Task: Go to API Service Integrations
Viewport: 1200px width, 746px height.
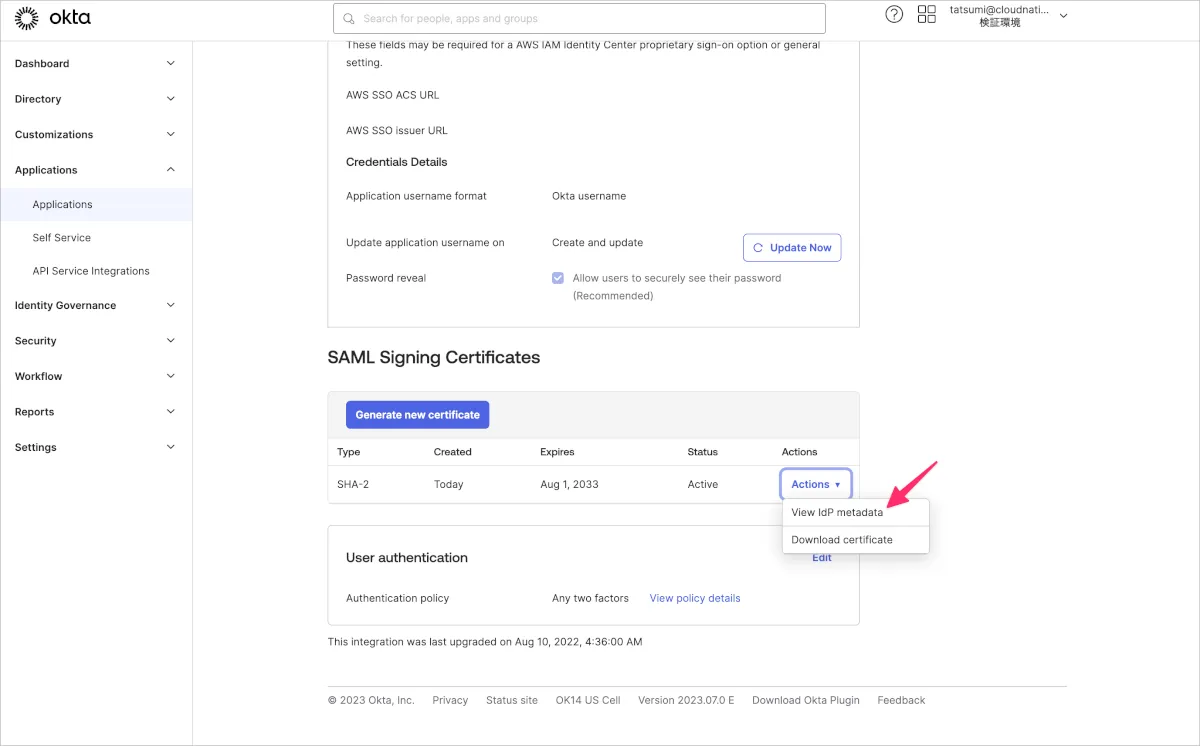Action: coord(91,271)
